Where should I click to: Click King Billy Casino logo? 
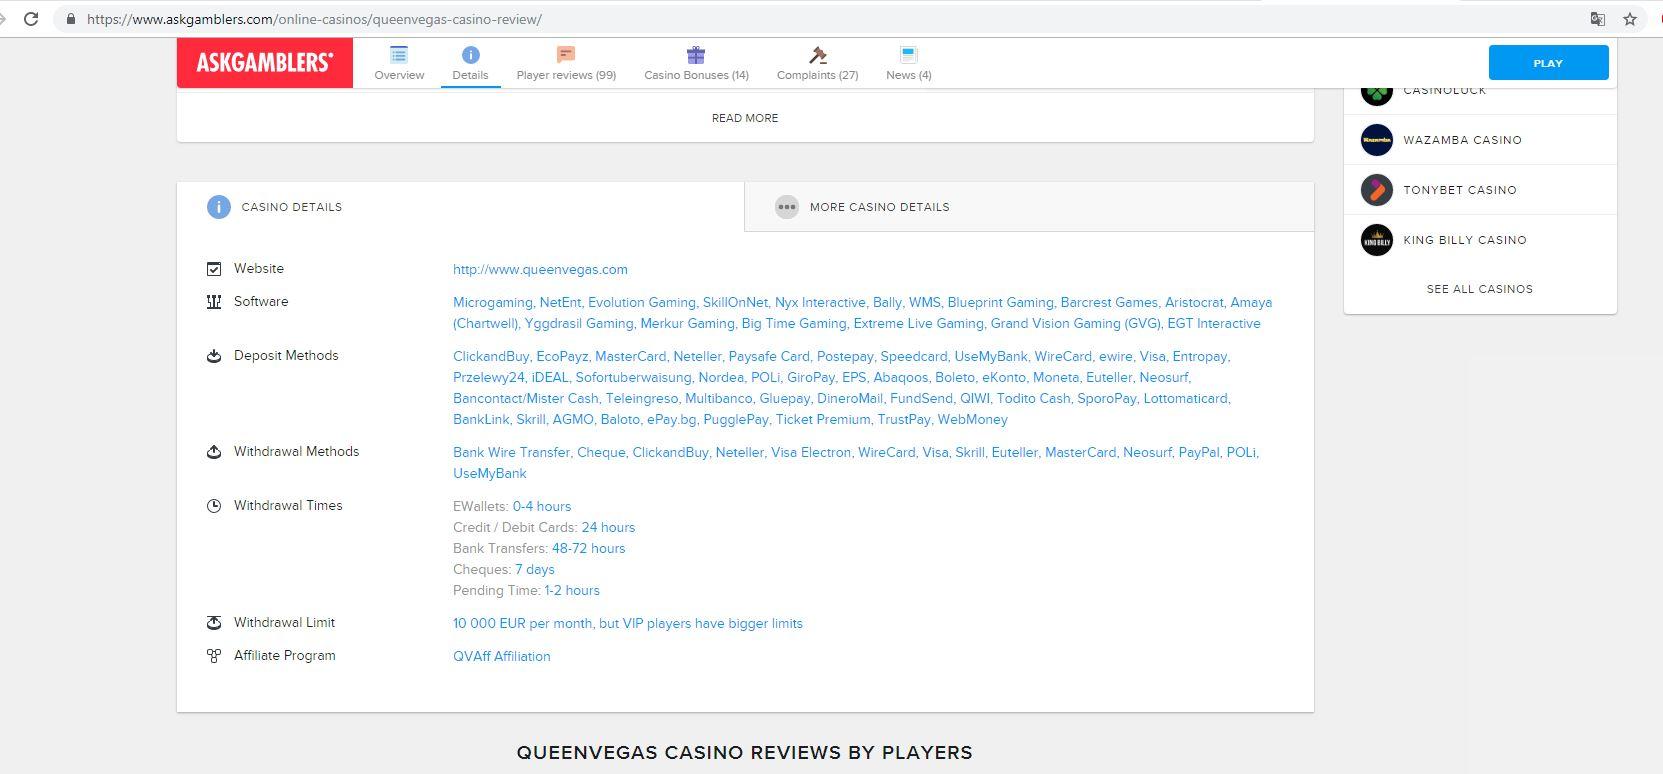coord(1377,240)
